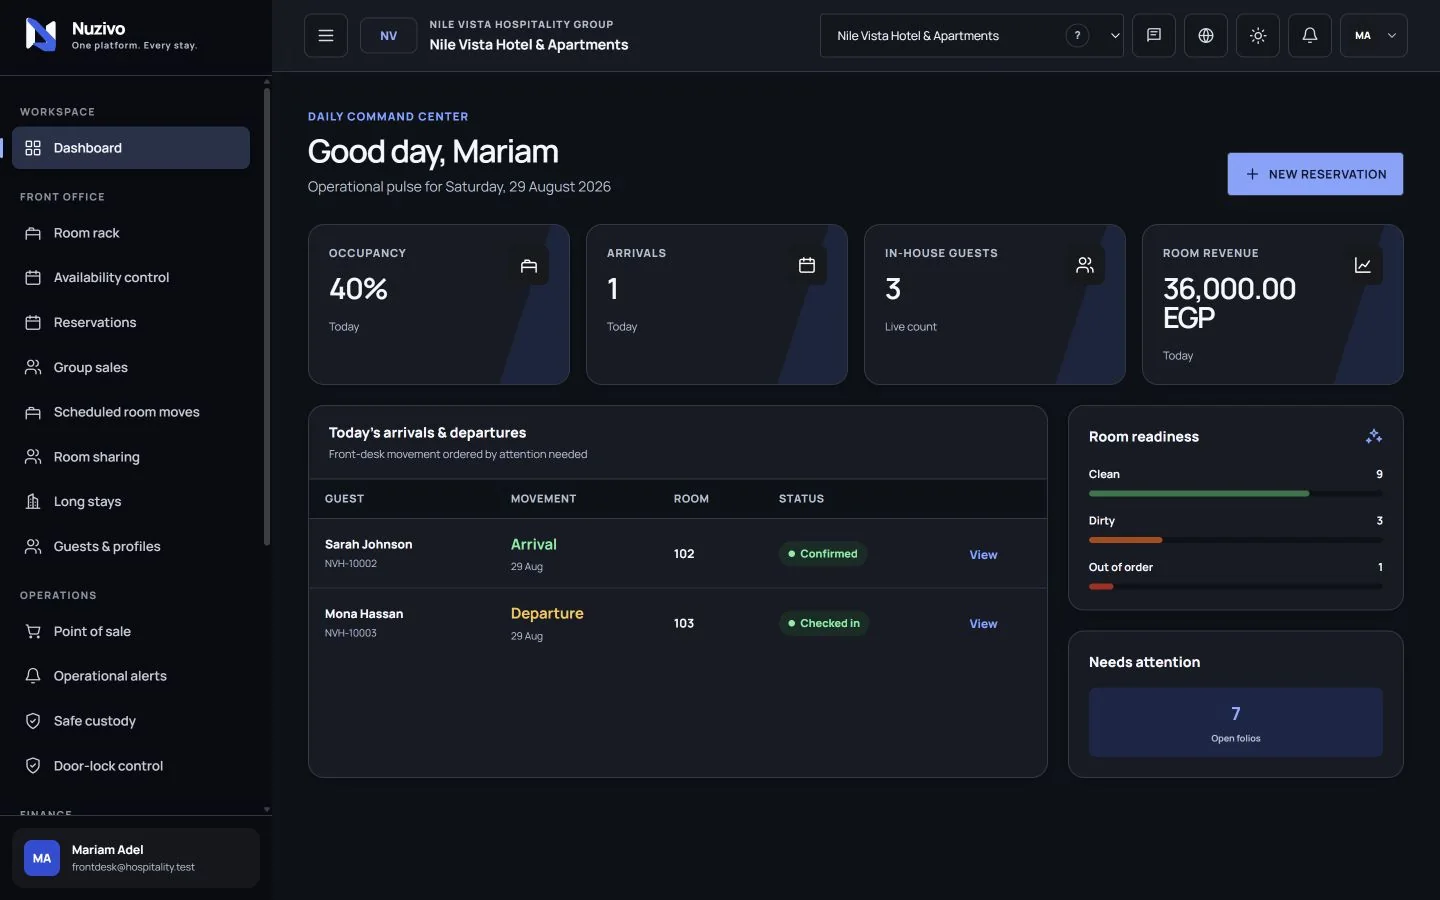Viewport: 1440px width, 900px height.
Task: Click the Dirty rooms progress bar
Action: point(1236,540)
